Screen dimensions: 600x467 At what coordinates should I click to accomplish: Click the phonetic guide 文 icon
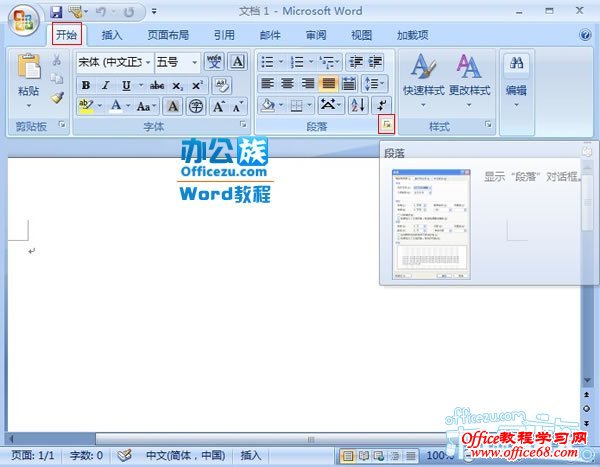tap(214, 62)
